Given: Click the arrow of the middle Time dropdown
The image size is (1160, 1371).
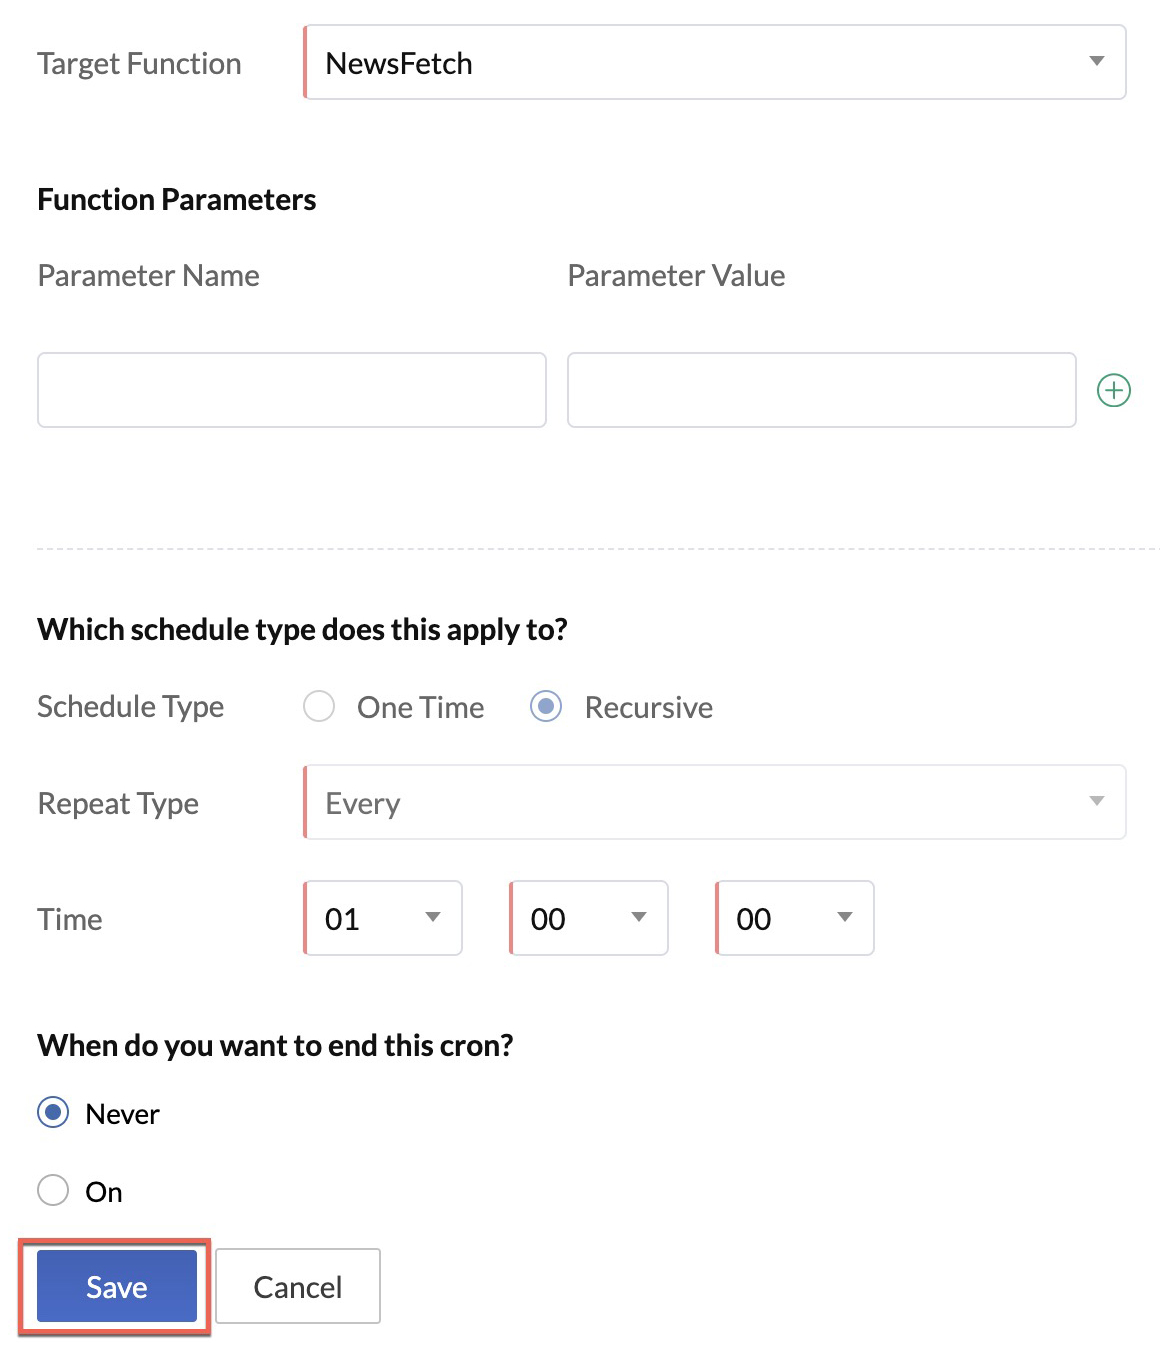Looking at the screenshot, I should click(x=639, y=918).
